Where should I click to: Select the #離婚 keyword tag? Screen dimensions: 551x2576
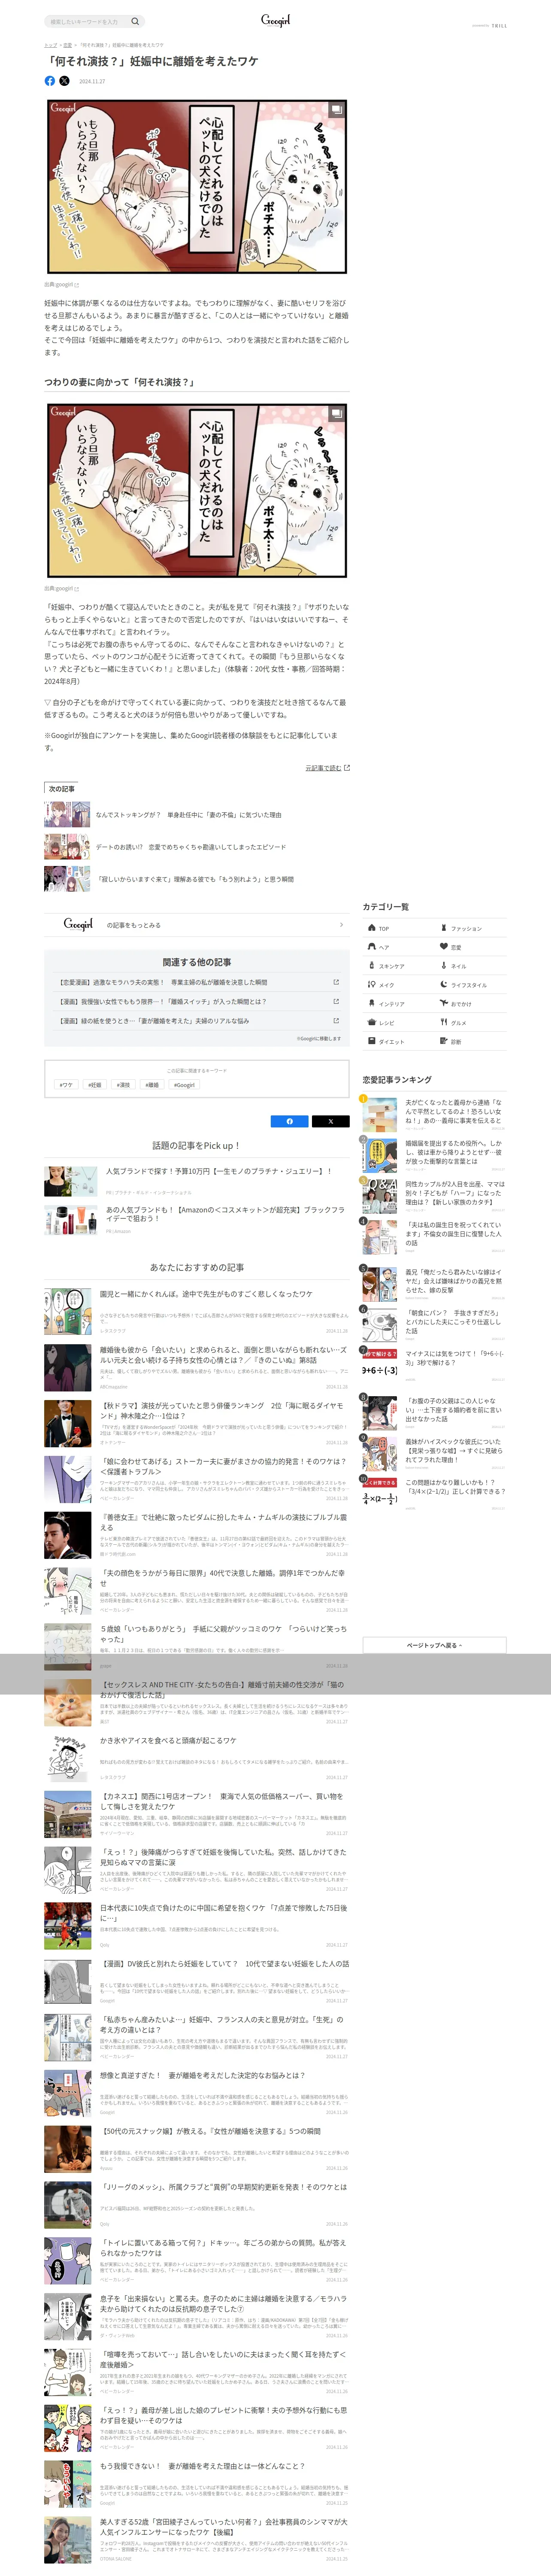tap(152, 1085)
